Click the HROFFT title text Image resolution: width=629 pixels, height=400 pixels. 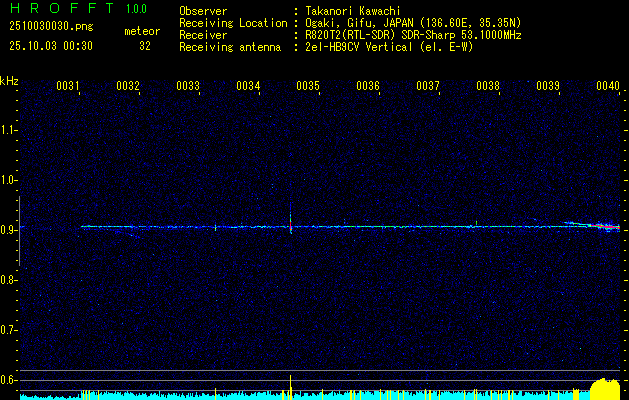click(x=62, y=8)
